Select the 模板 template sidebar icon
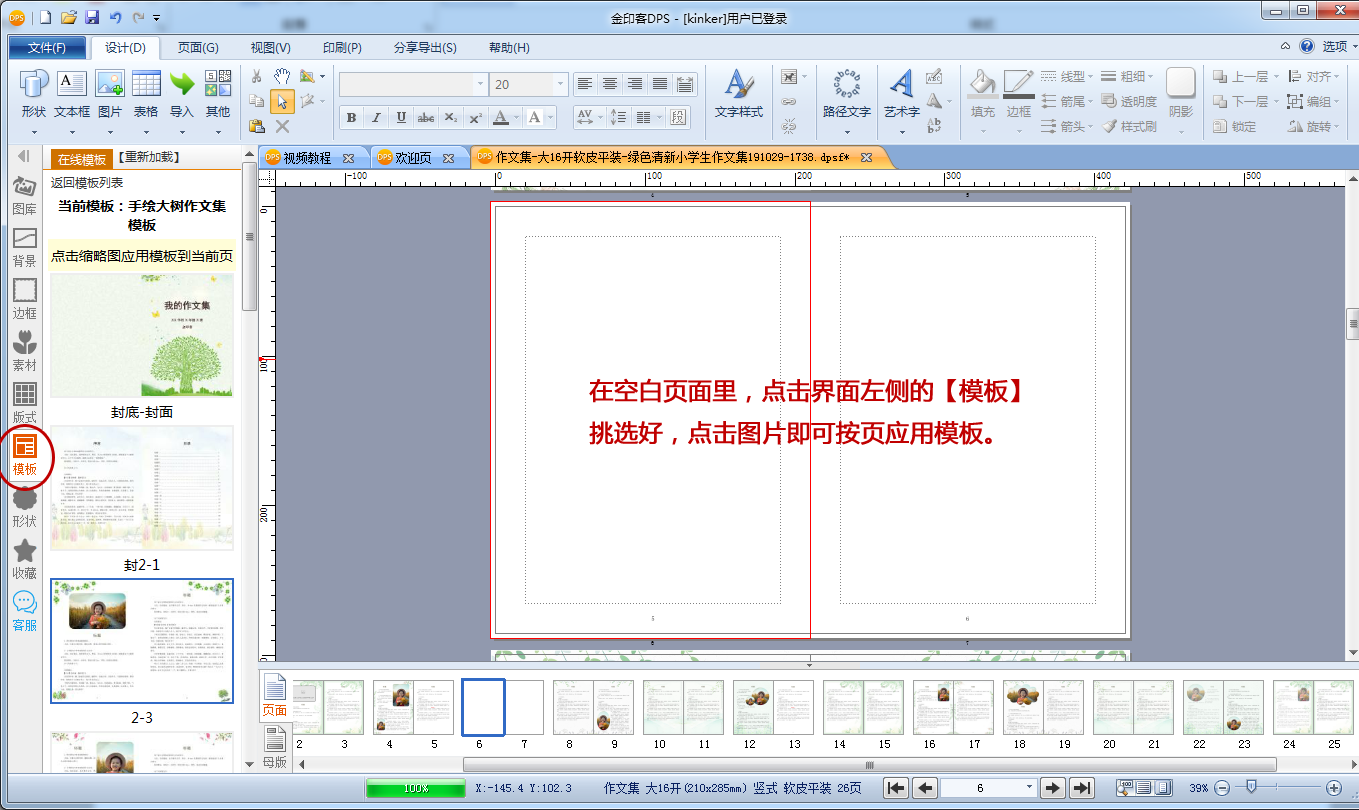 tap(24, 456)
